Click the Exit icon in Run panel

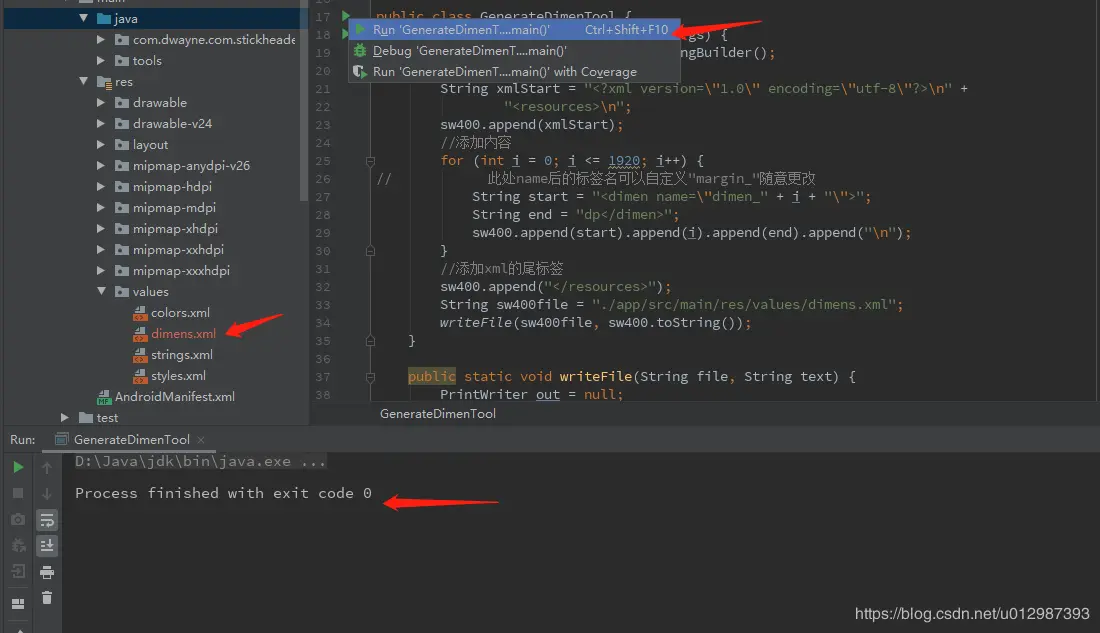(18, 571)
